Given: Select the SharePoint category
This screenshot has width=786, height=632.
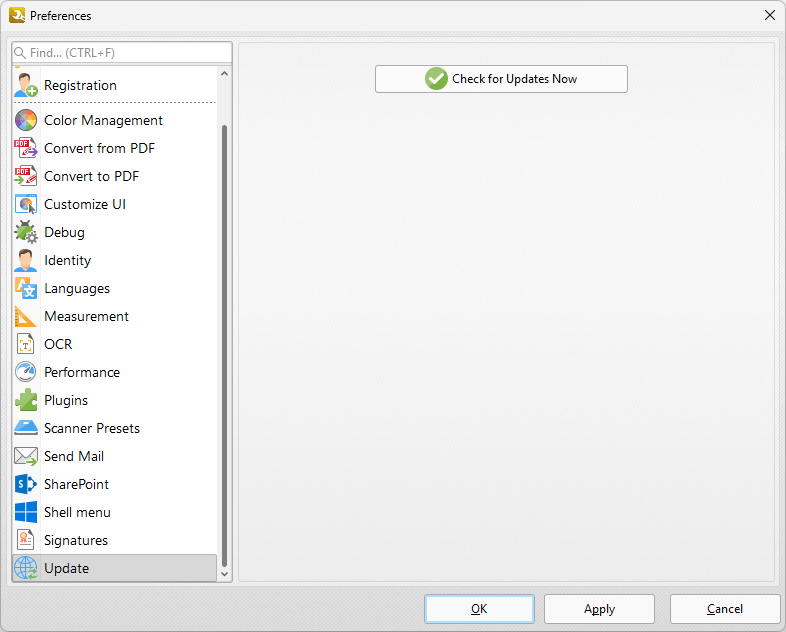Looking at the screenshot, I should pyautogui.click(x=115, y=484).
